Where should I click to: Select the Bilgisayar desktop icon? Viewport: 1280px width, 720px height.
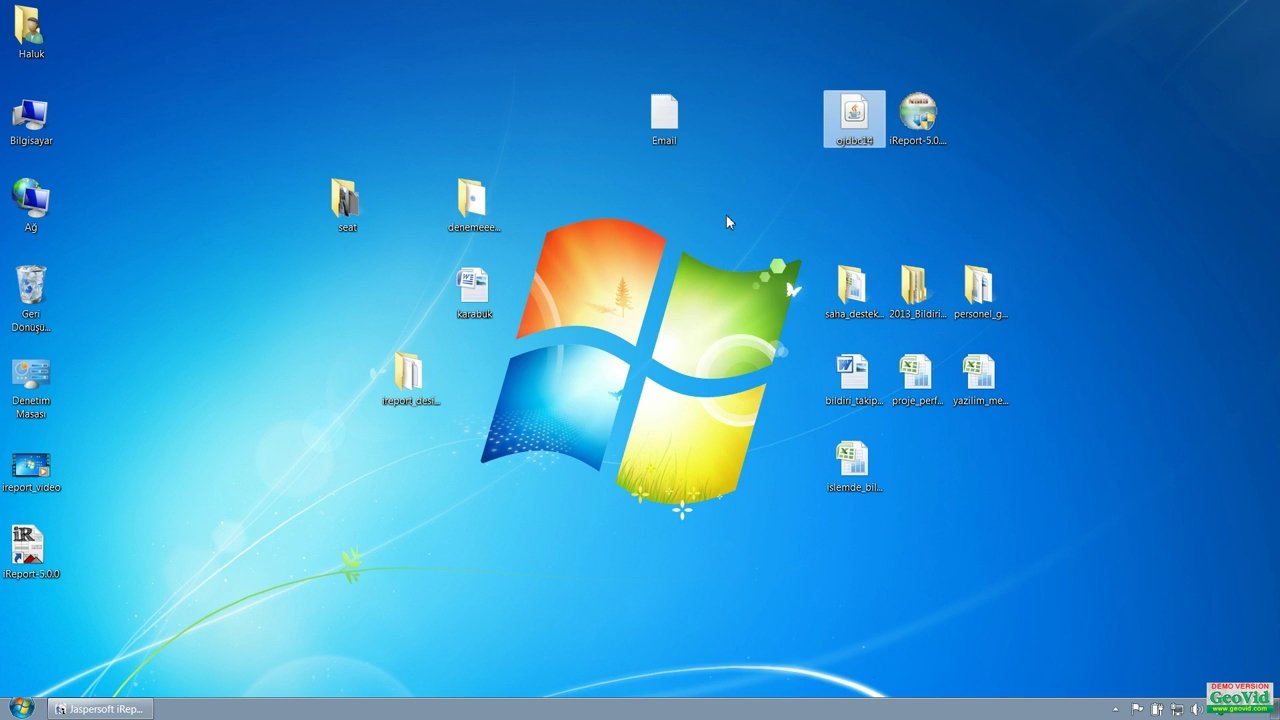(x=30, y=114)
